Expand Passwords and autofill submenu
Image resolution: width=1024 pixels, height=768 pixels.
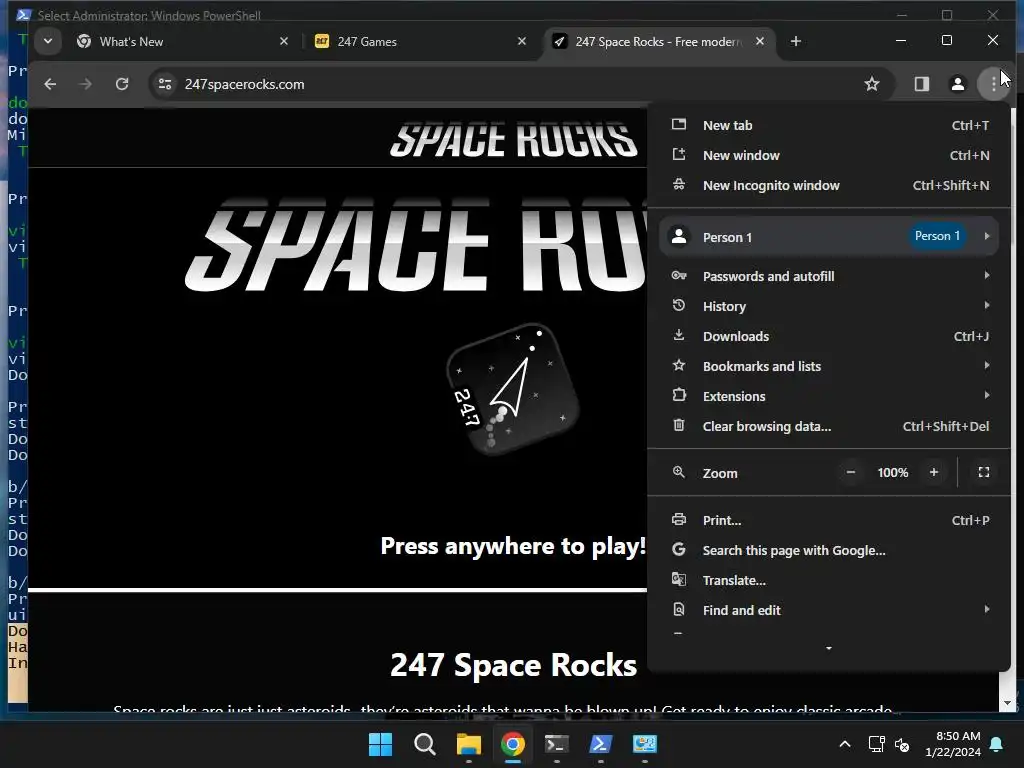(829, 276)
